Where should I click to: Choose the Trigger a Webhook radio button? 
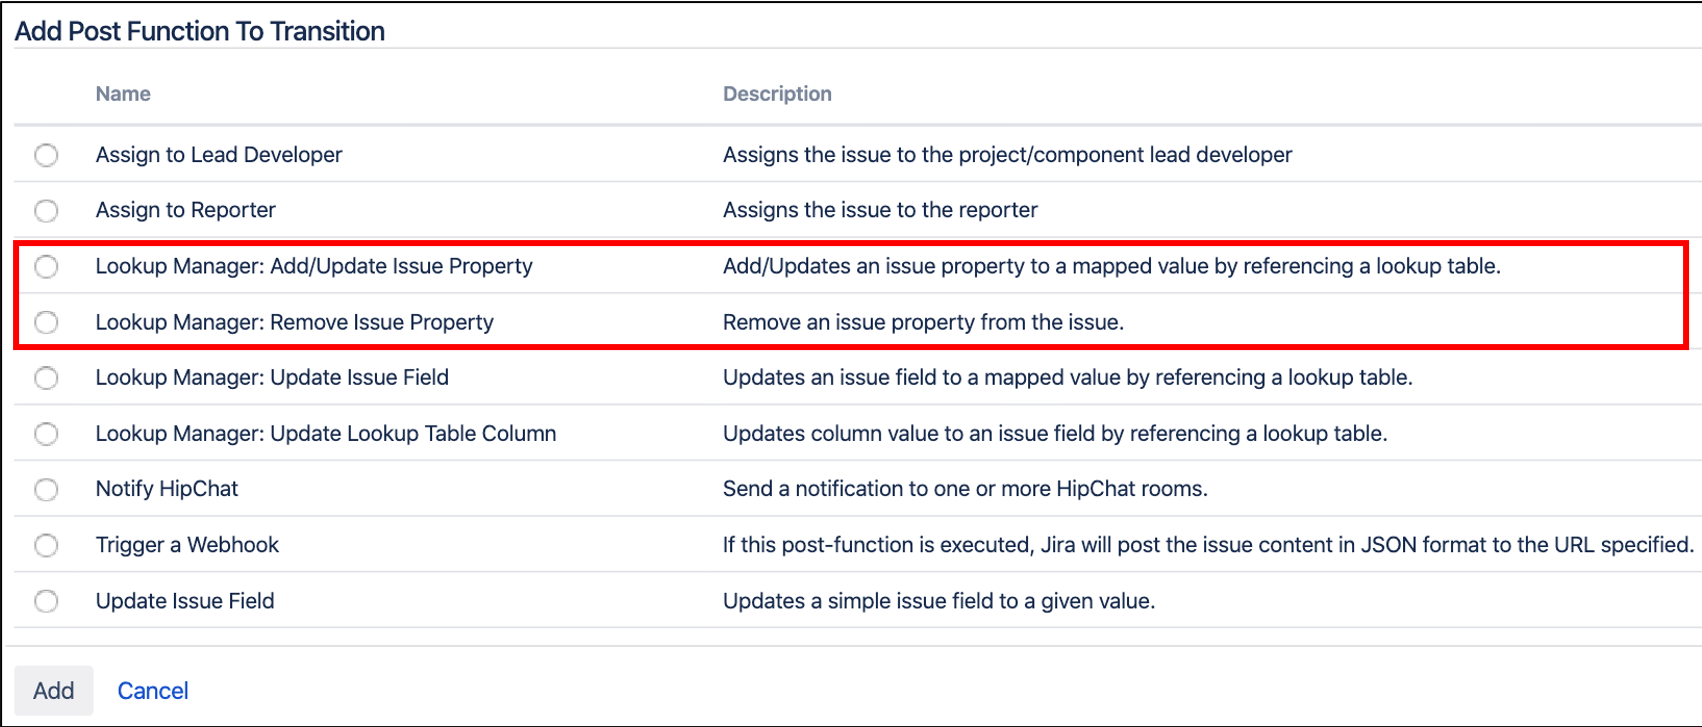coord(46,545)
